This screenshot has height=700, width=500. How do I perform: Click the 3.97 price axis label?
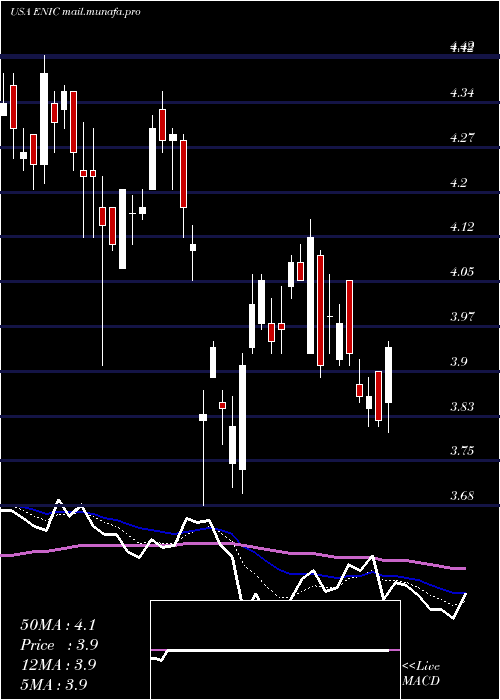click(x=462, y=317)
